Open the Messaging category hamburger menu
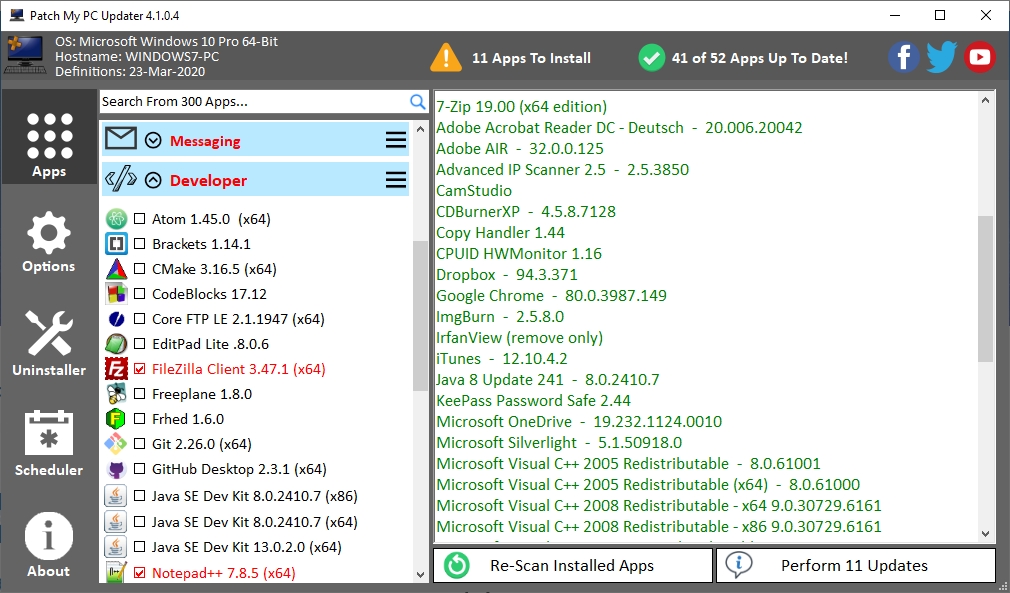The image size is (1010, 593). tap(396, 140)
